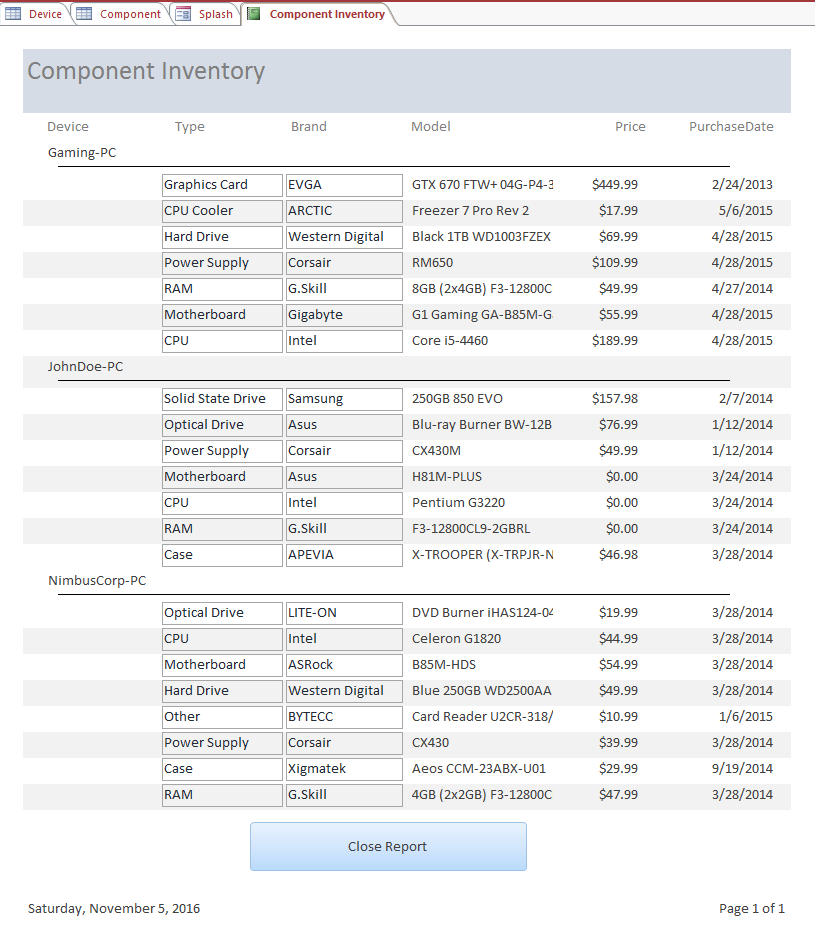Viewport: 815px width, 931px height.
Task: Click the Gaming-PC group header
Action: tap(82, 153)
